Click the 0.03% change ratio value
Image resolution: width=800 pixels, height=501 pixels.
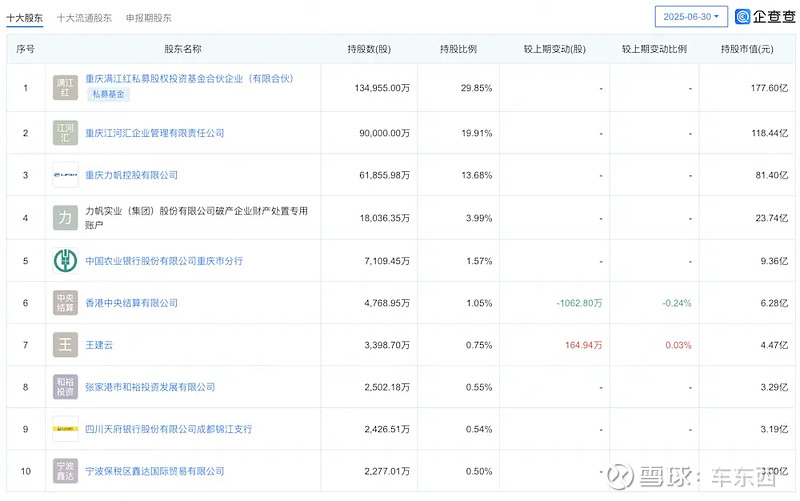tap(679, 345)
